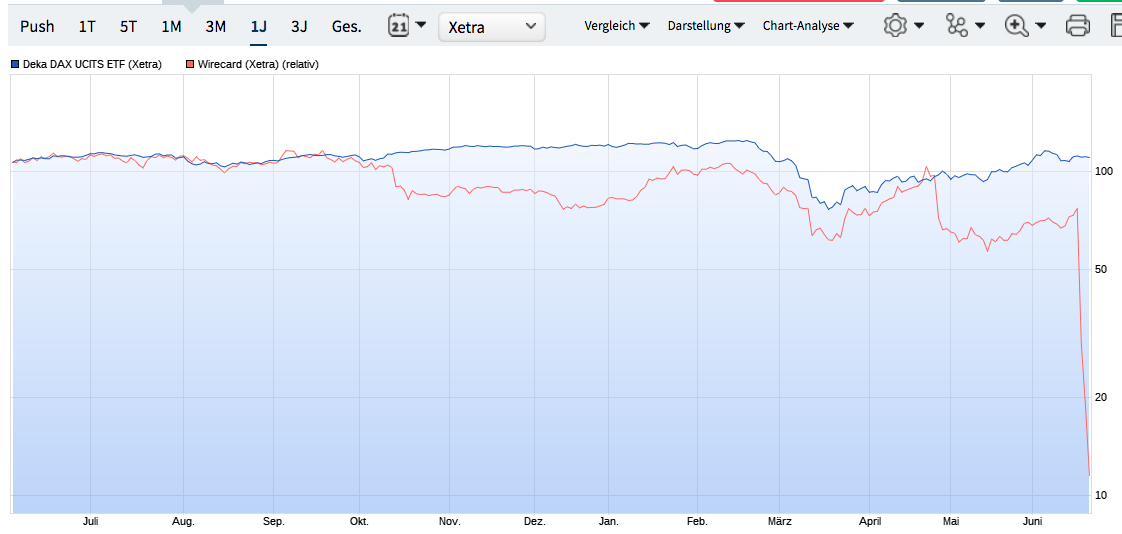Viewport: 1122px width, 534px height.
Task: Open the Darstellung menu
Action: pos(706,26)
